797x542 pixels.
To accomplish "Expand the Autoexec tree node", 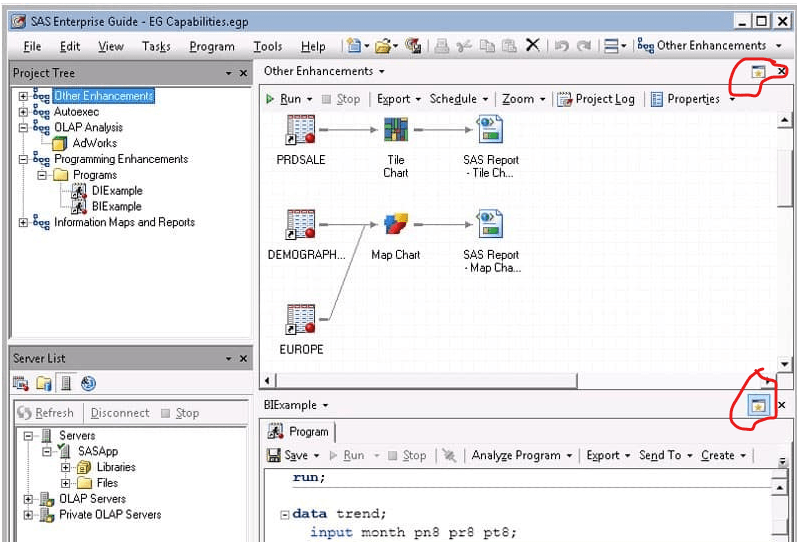I will [x=23, y=111].
